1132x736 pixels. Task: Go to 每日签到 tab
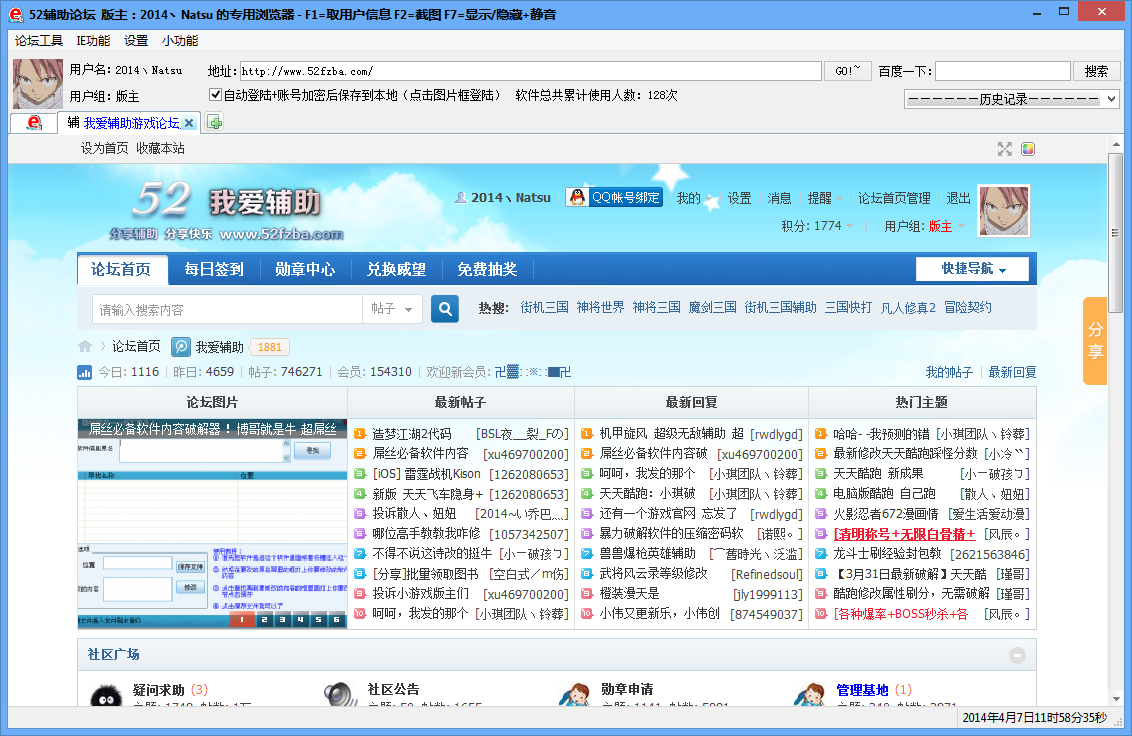(214, 269)
